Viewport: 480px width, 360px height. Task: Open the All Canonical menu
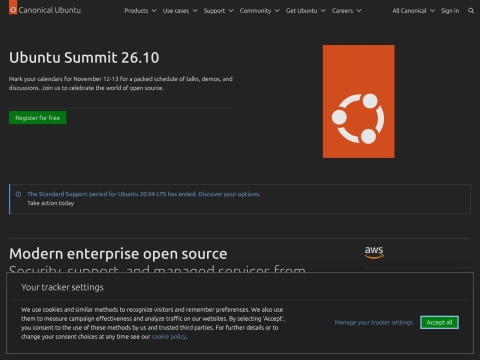pos(413,11)
